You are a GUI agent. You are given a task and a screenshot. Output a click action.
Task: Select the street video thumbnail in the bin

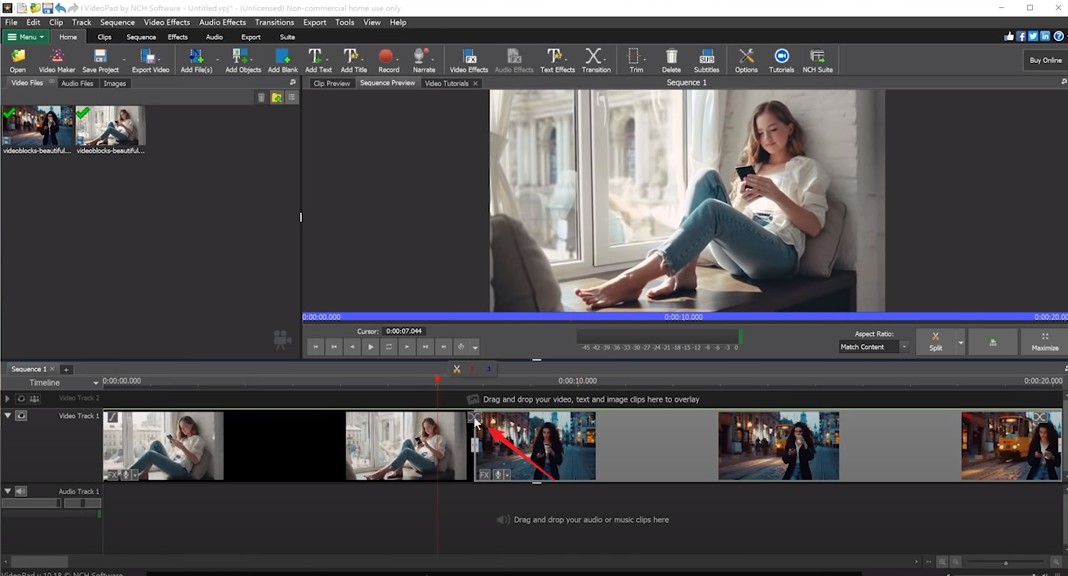(37, 126)
